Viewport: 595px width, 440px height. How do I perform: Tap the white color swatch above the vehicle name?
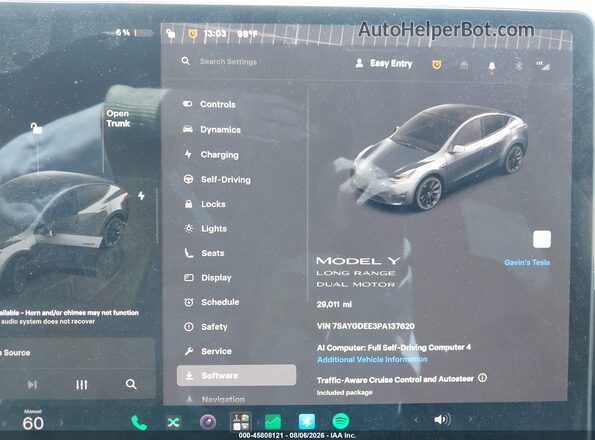[542, 239]
